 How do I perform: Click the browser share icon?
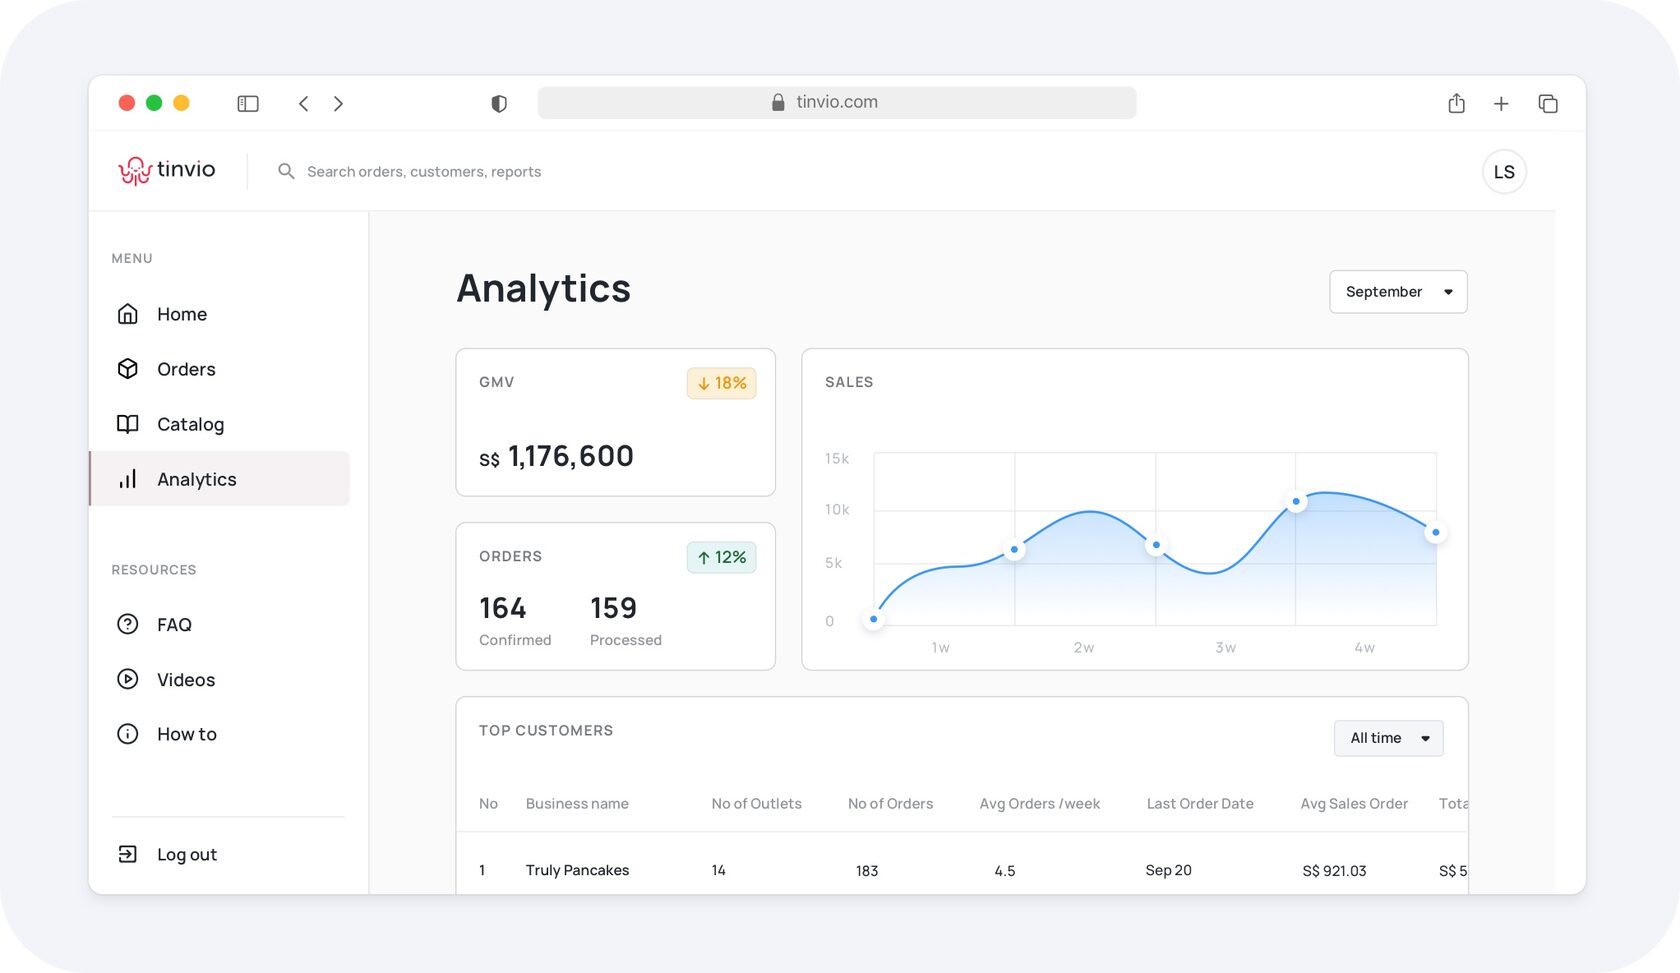tap(1456, 104)
